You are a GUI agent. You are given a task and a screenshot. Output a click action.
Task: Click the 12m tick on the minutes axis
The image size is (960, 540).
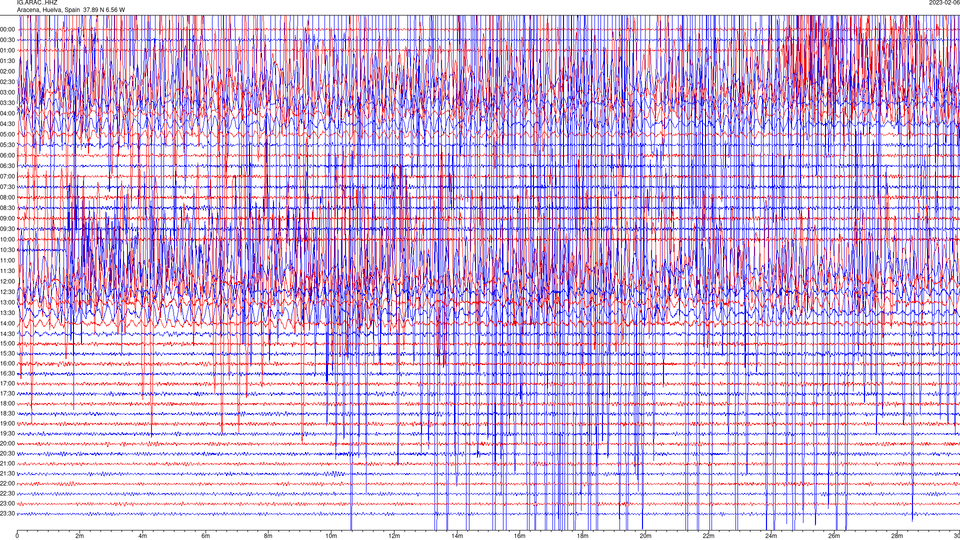pos(394,536)
